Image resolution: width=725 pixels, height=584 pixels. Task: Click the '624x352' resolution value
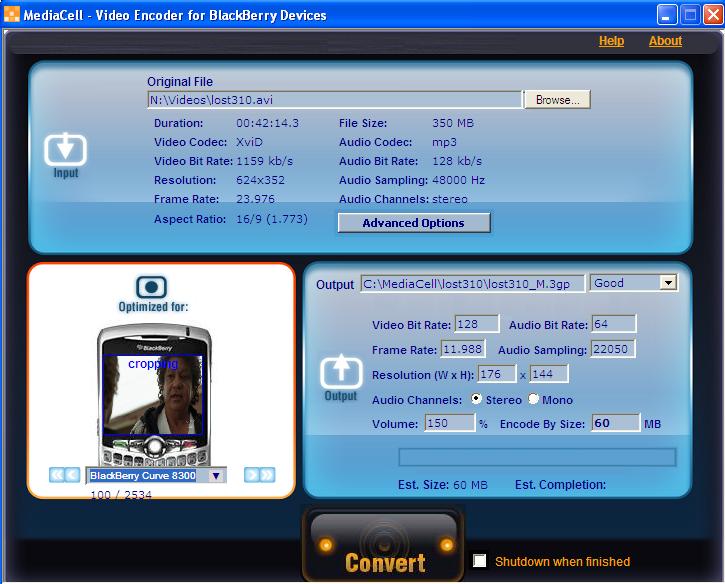click(260, 180)
